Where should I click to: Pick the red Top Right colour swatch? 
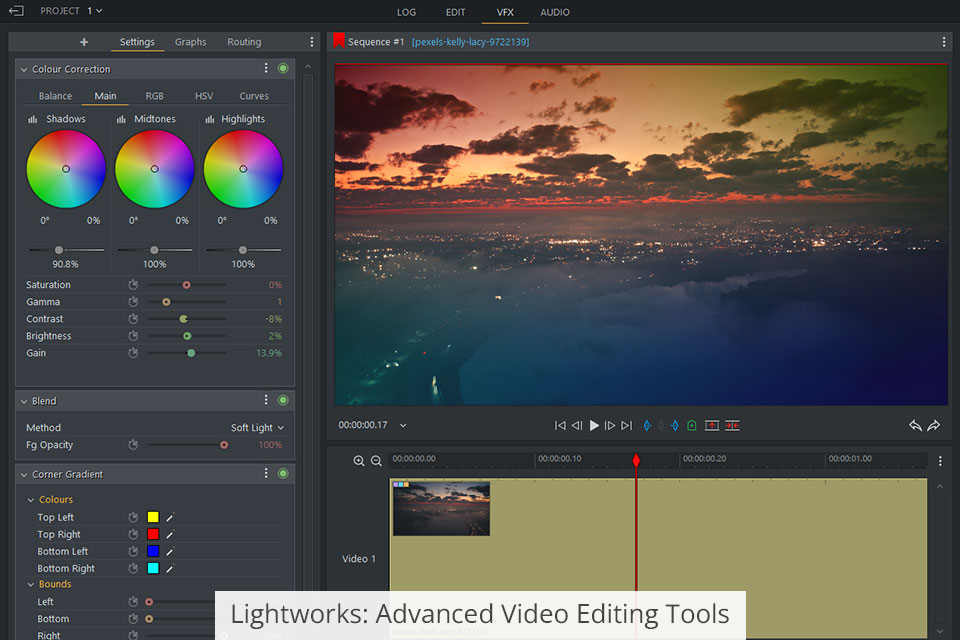[153, 534]
